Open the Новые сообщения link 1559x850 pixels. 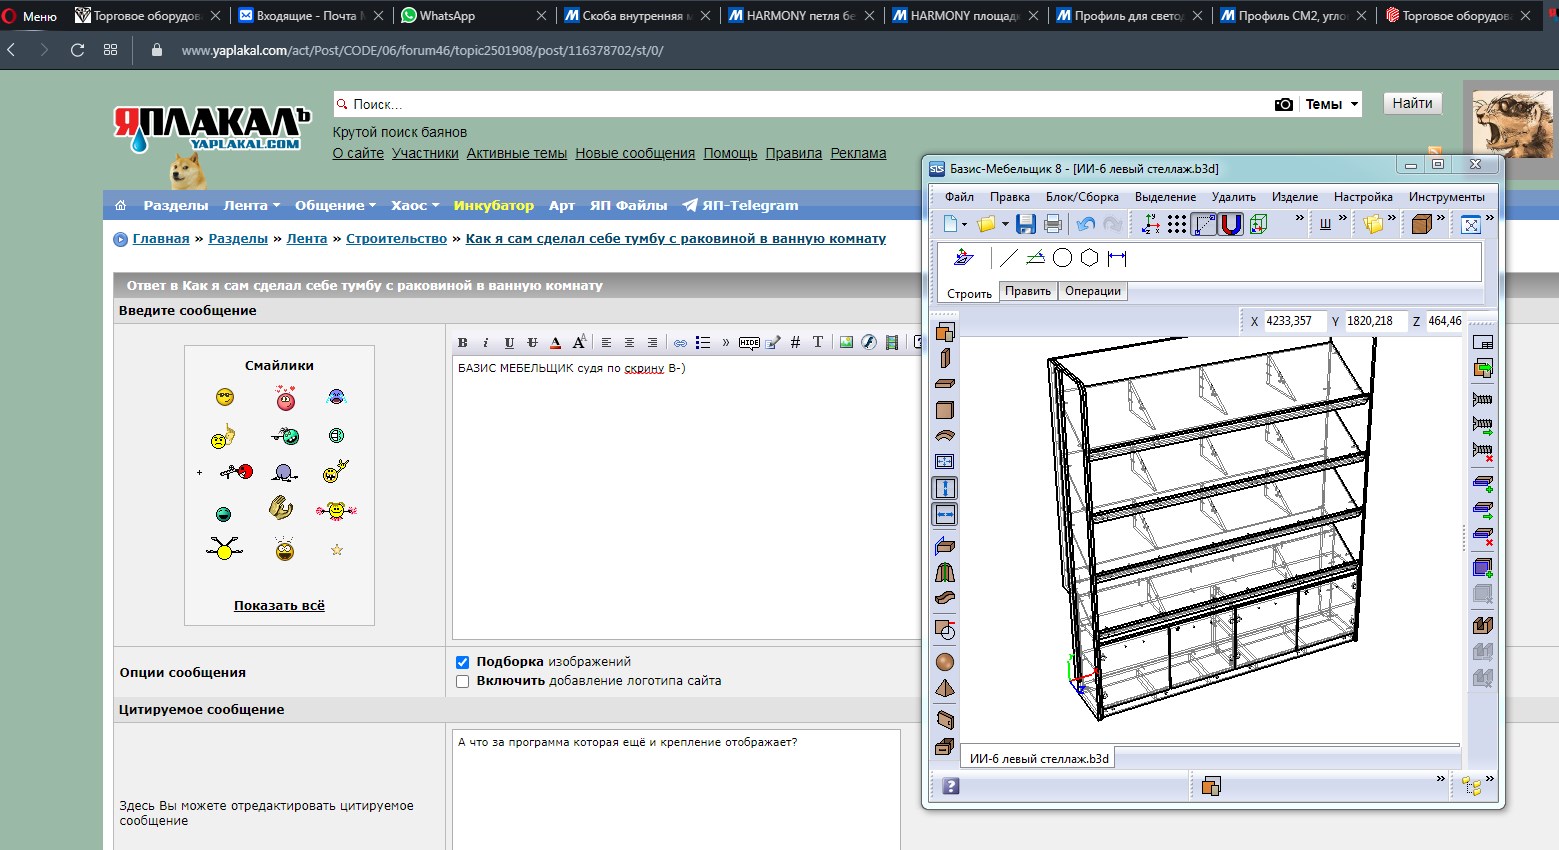tap(635, 153)
